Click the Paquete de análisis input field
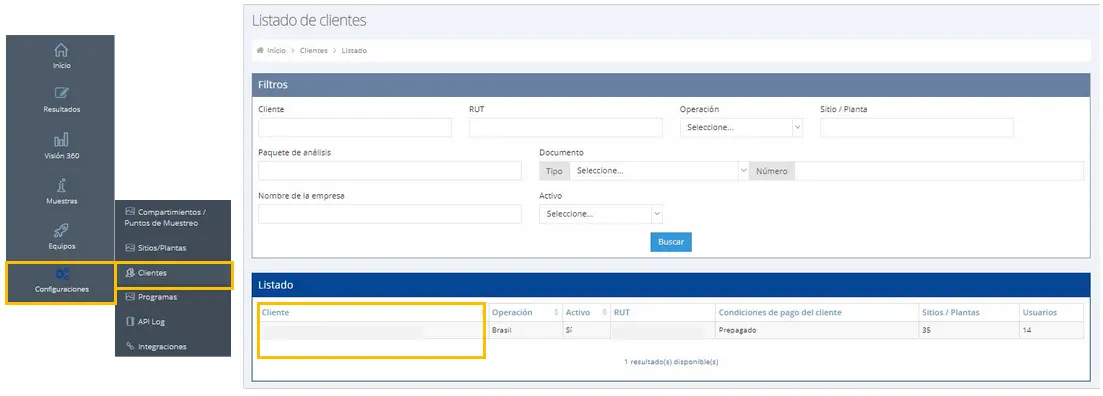Screen dimensions: 1103x396 coord(390,171)
